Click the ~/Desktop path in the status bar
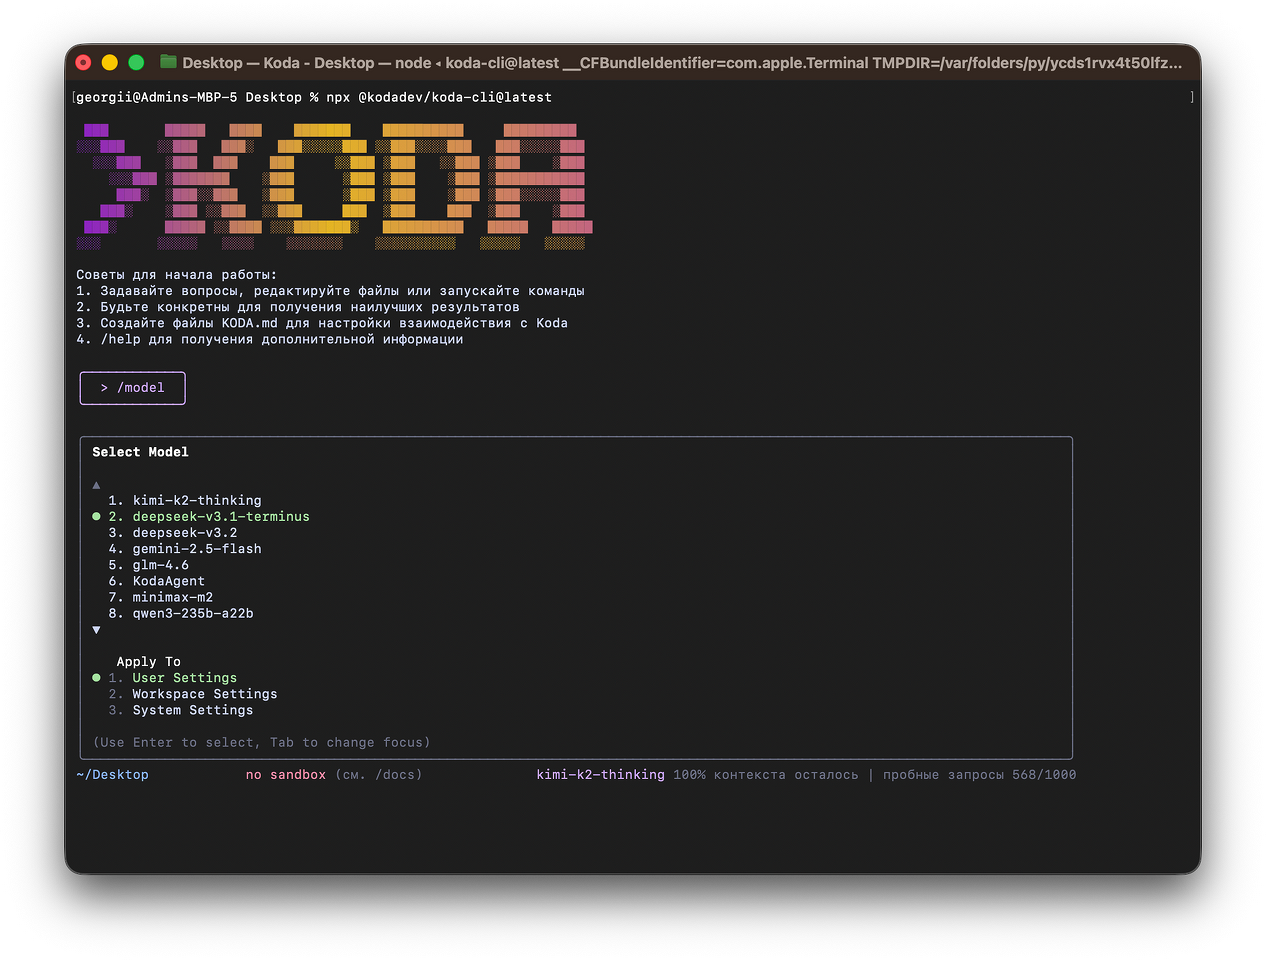Viewport: 1266px width, 960px height. coord(112,774)
